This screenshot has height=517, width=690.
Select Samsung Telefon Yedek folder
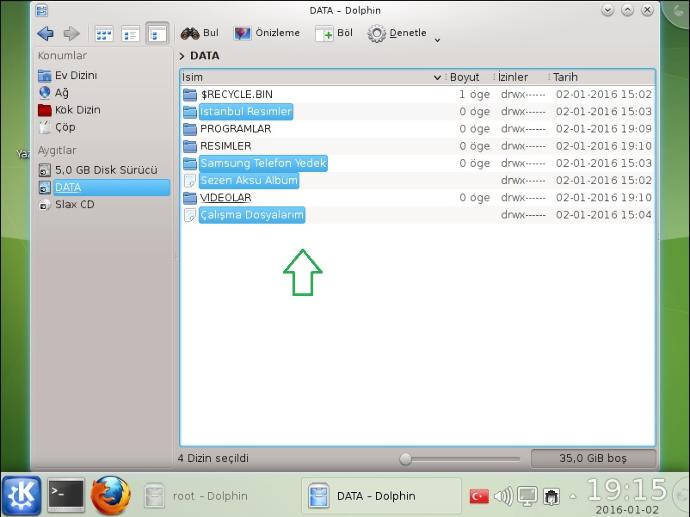pyautogui.click(x=263, y=163)
